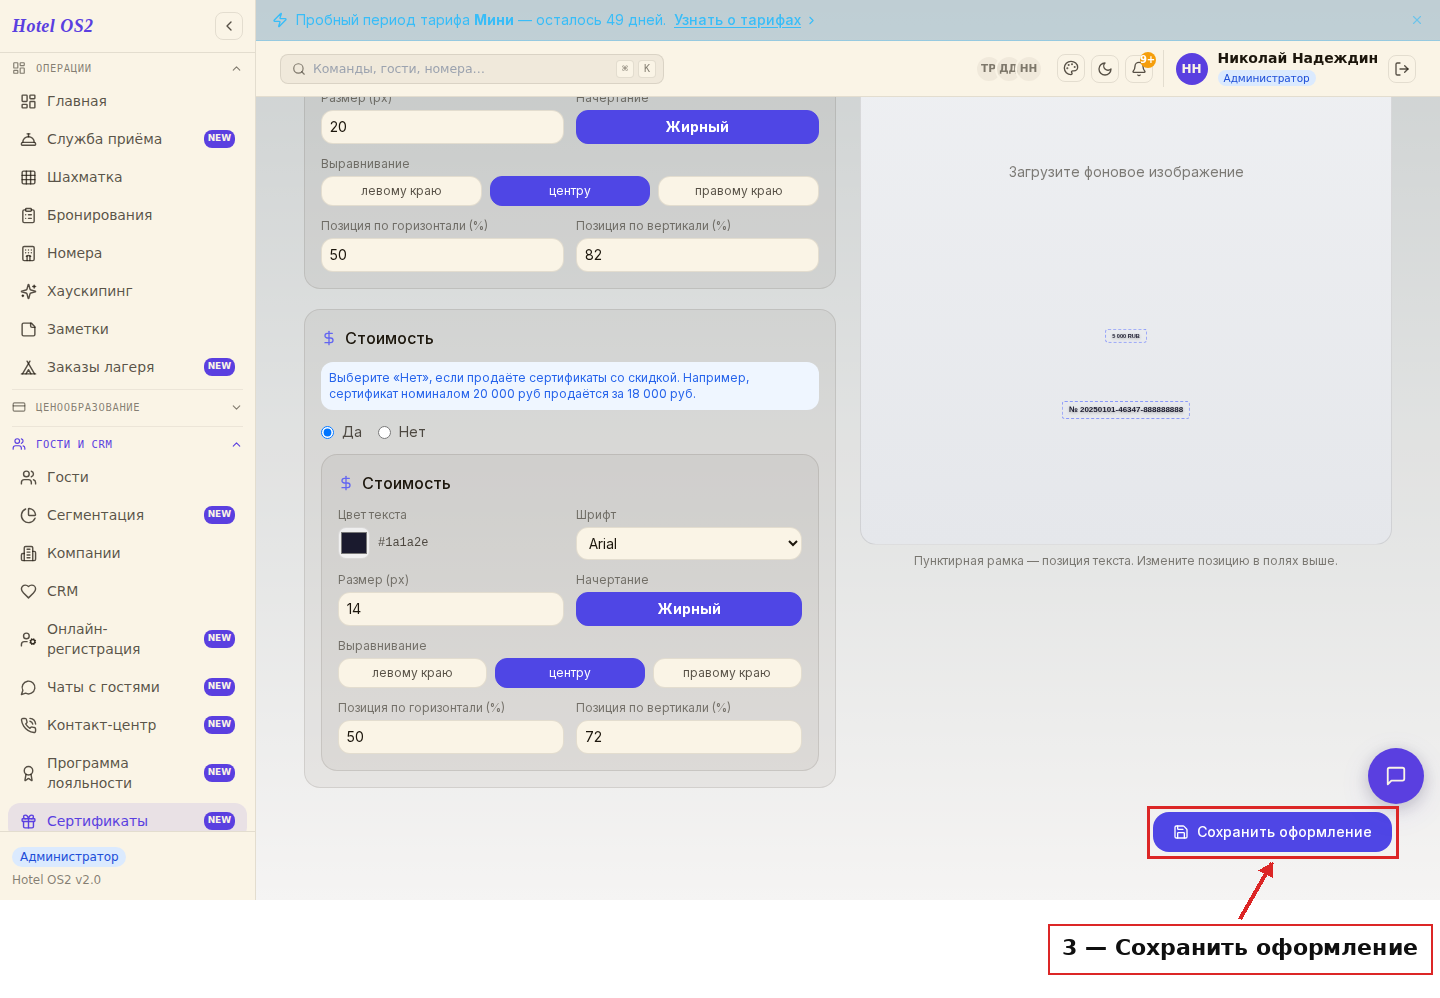Image resolution: width=1440 pixels, height=998 pixels.
Task: Click the #1a1a2e text color swatch
Action: click(354, 542)
